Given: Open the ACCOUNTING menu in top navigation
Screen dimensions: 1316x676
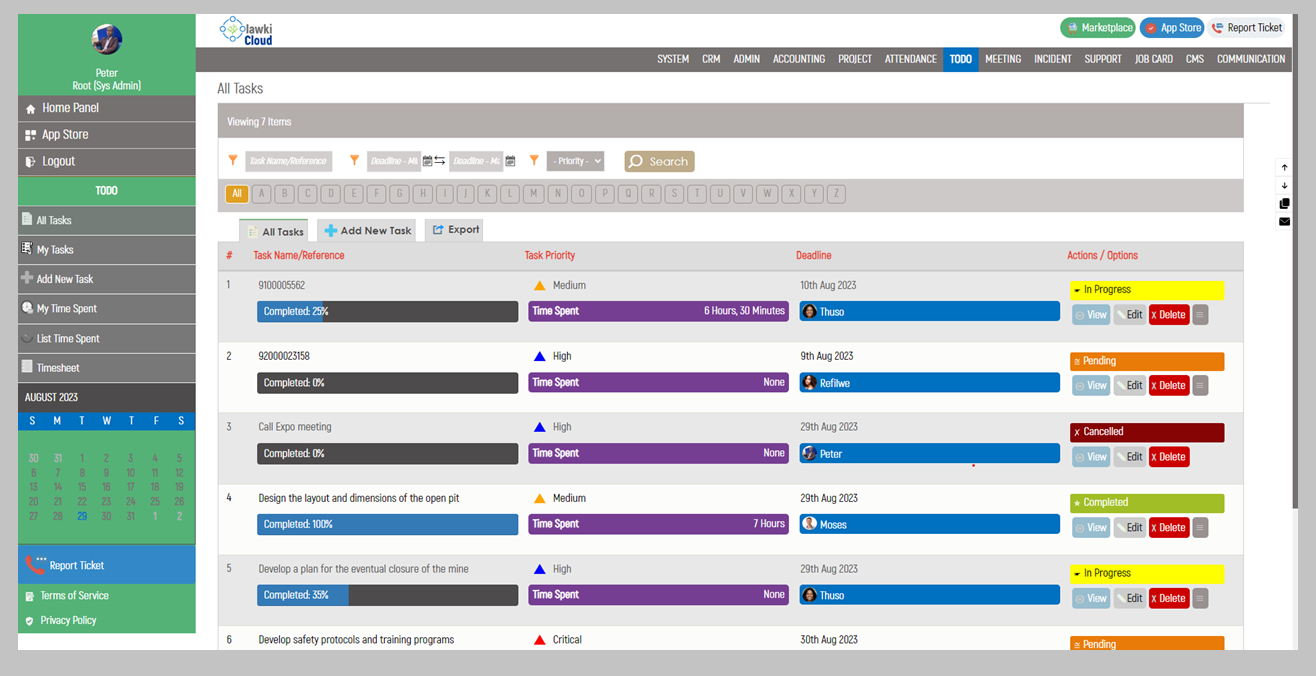Looking at the screenshot, I should pyautogui.click(x=799, y=59).
